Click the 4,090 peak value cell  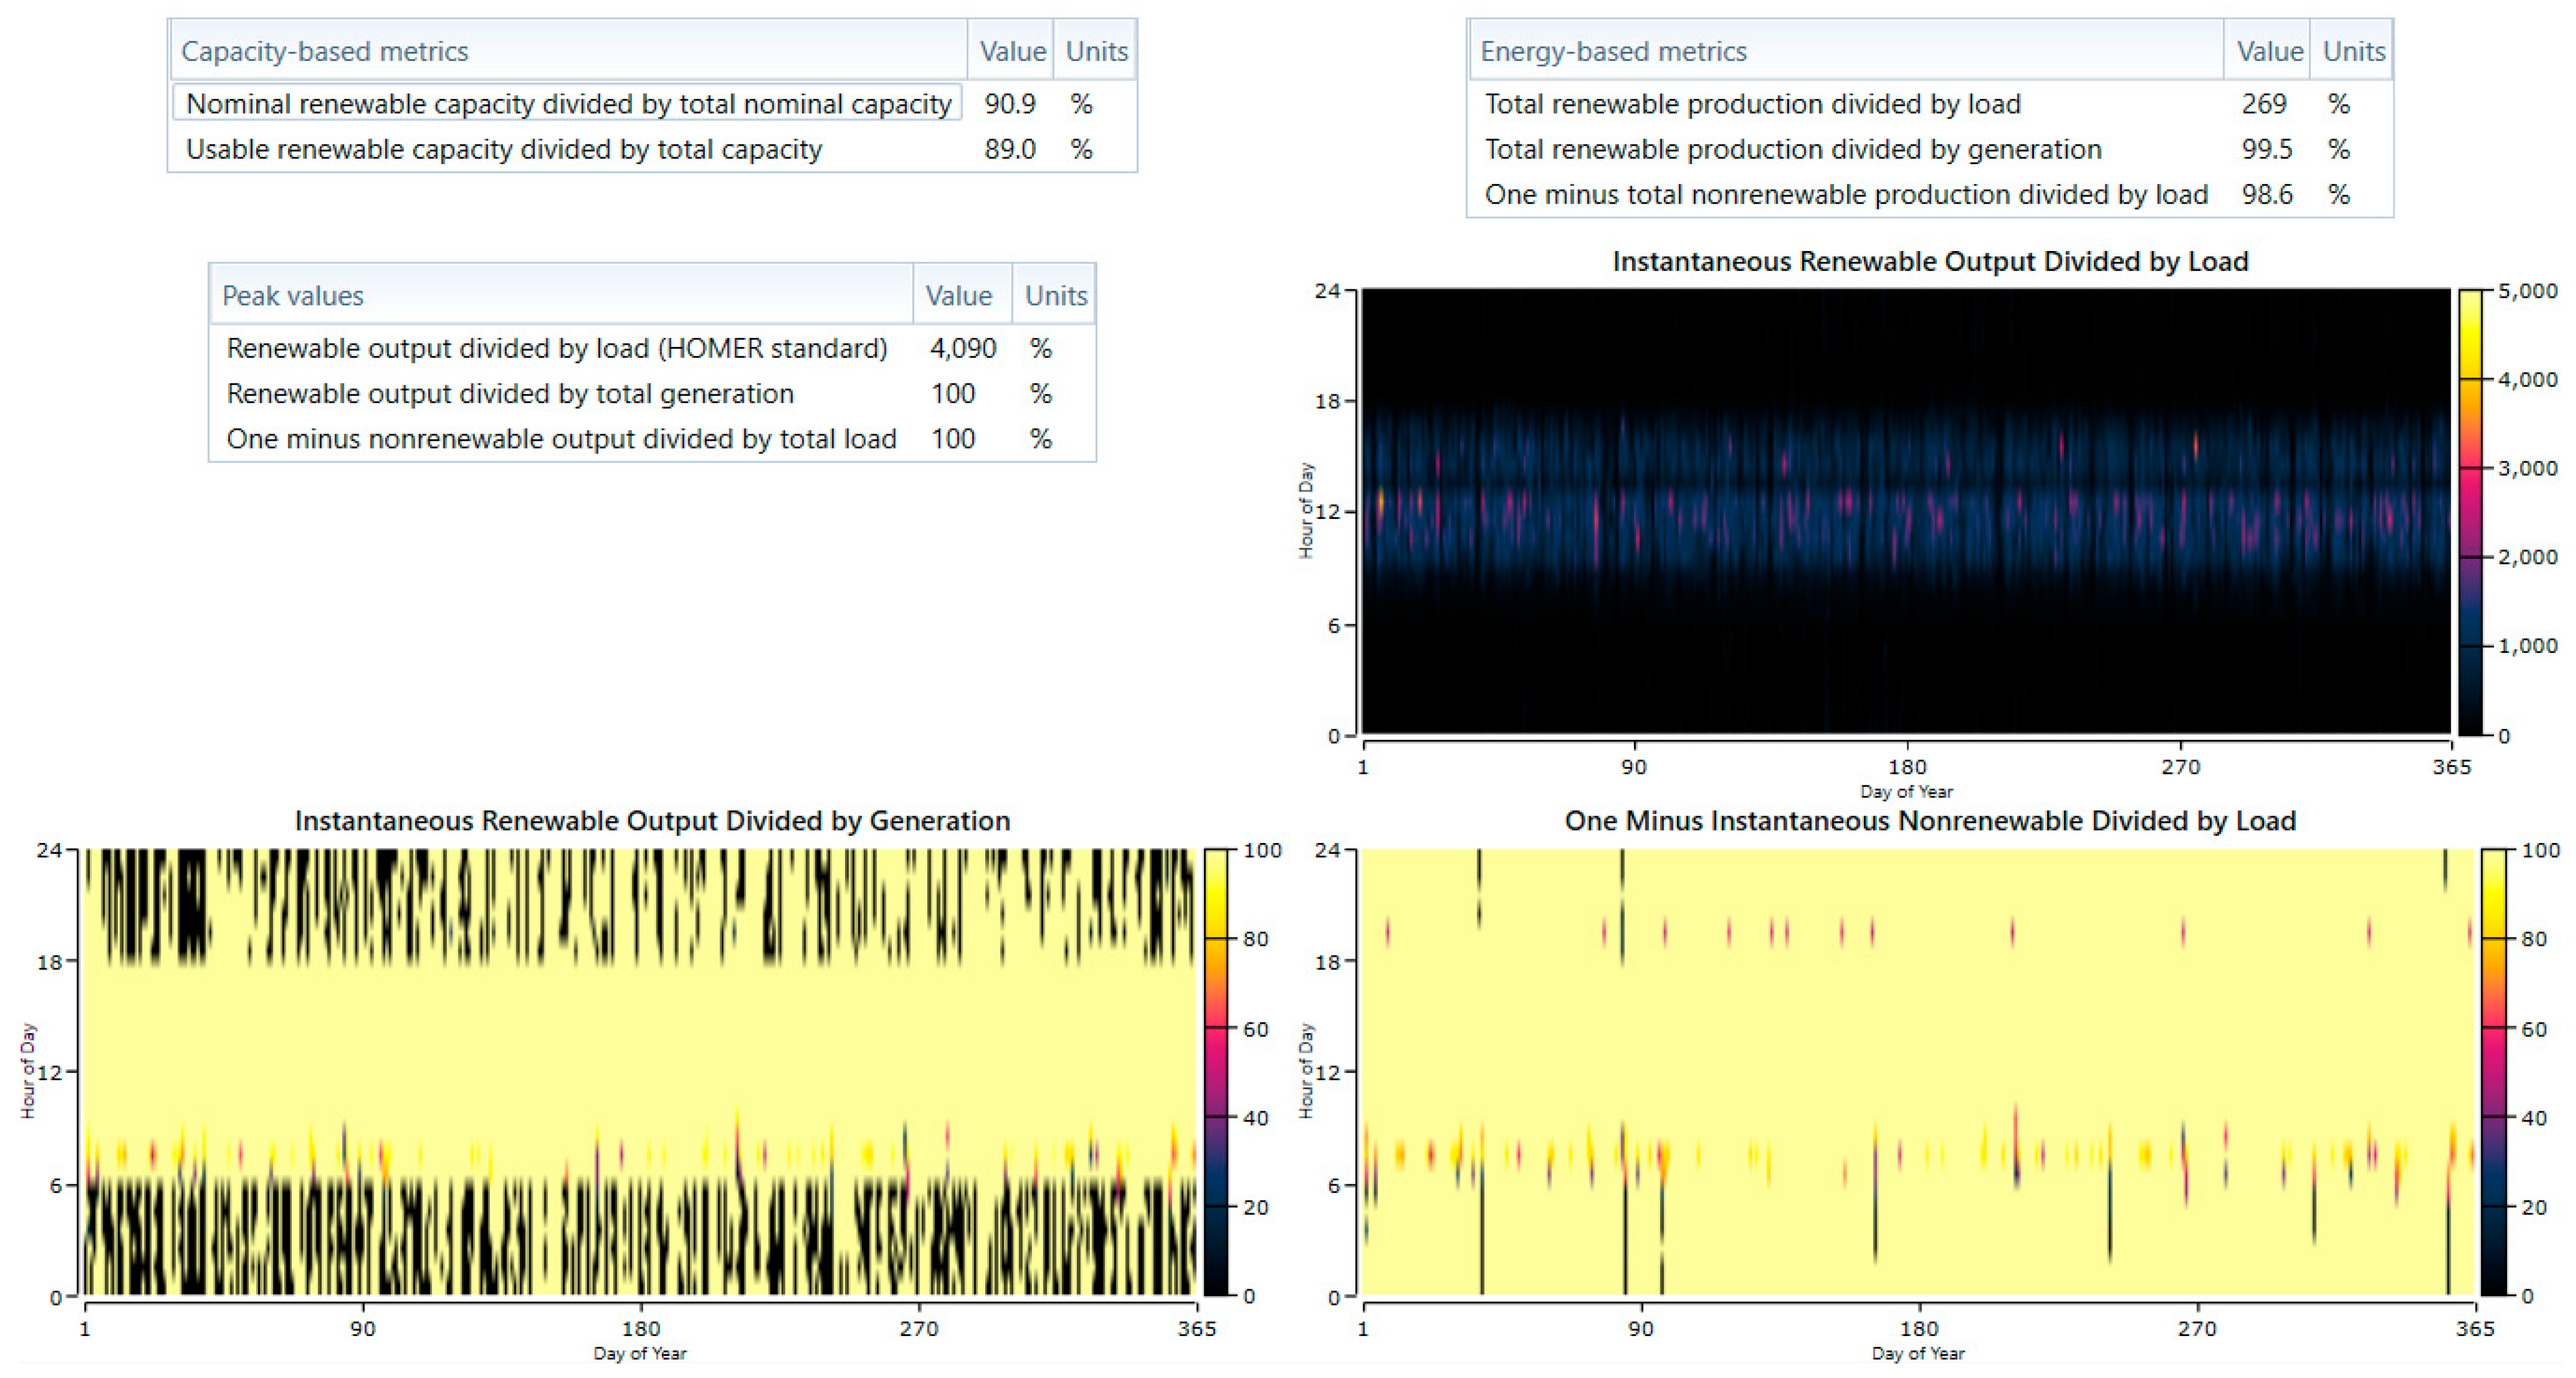click(962, 349)
